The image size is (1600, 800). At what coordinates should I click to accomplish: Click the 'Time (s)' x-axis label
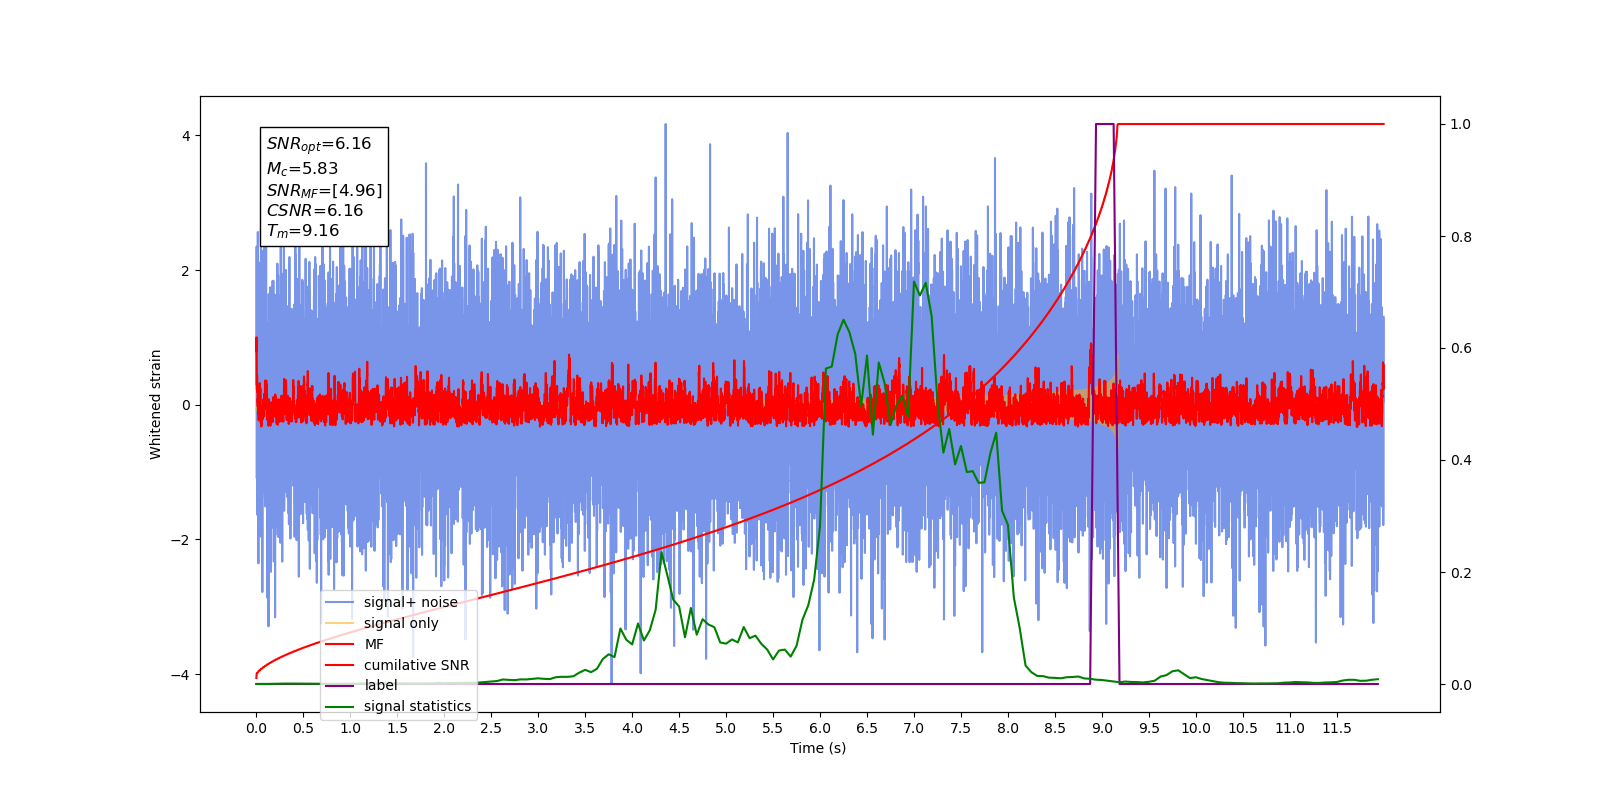tap(818, 748)
